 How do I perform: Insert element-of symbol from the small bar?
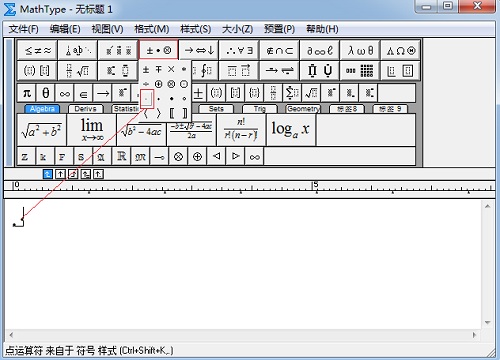click(84, 93)
